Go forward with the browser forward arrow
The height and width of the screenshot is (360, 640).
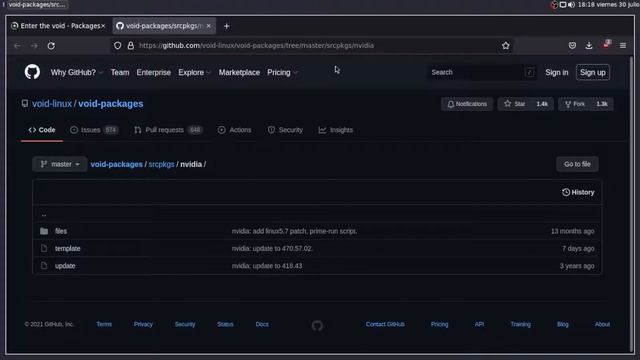pos(34,46)
